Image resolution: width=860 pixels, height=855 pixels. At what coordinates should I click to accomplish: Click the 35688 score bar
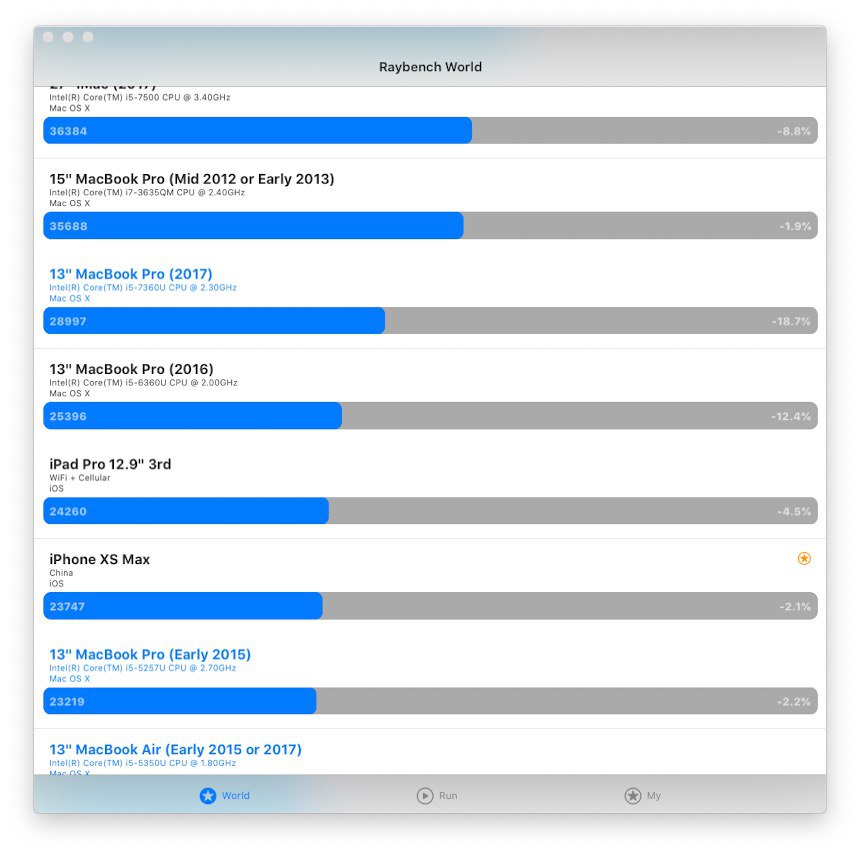click(x=431, y=225)
